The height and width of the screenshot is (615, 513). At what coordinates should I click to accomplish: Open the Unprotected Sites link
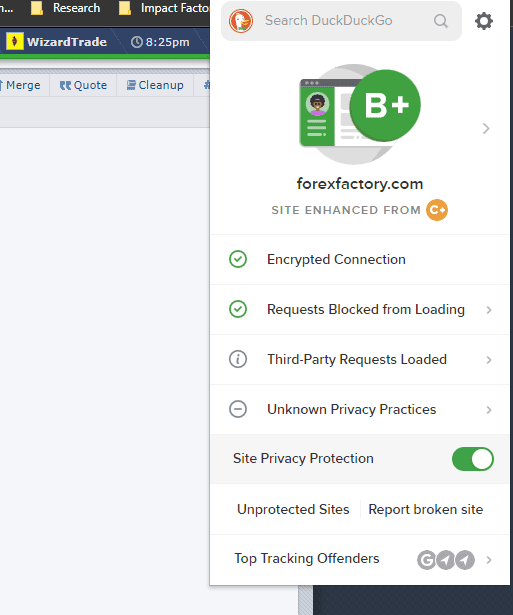point(293,509)
